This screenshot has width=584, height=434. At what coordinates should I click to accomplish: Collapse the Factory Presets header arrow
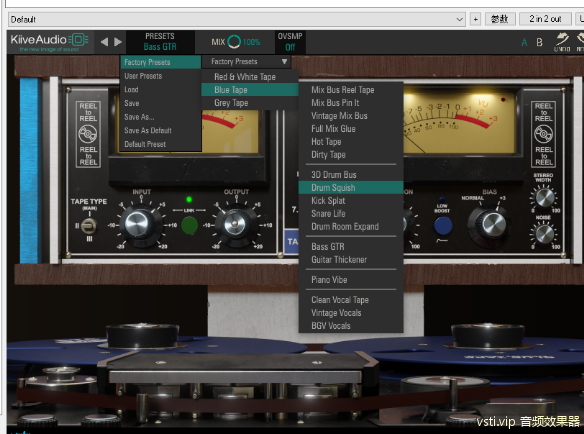284,61
